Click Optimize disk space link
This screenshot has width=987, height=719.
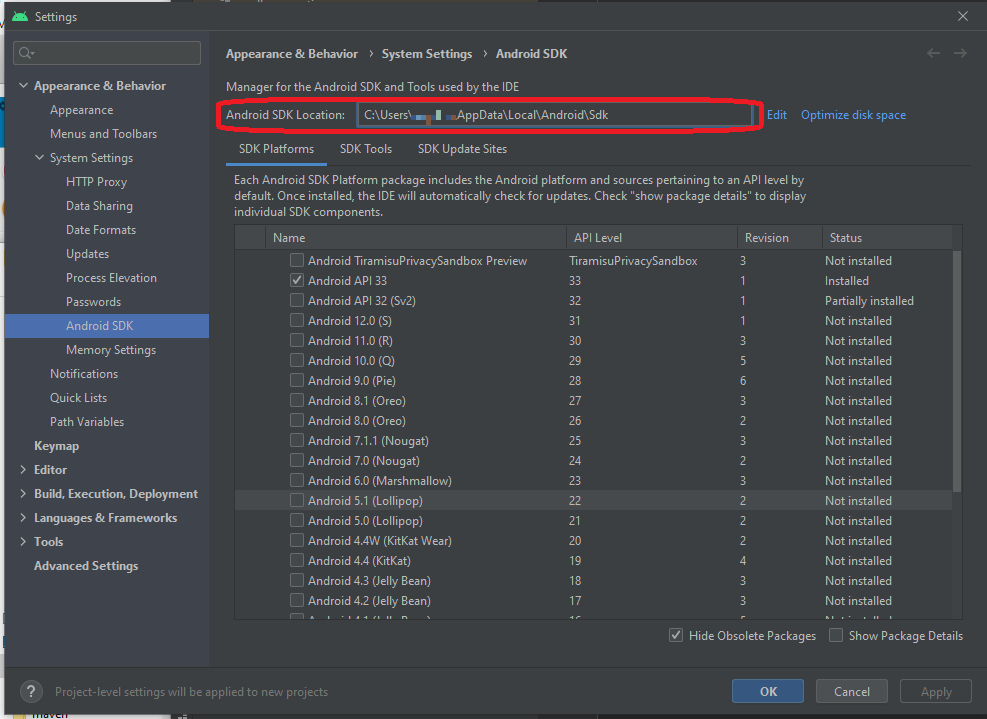[853, 115]
